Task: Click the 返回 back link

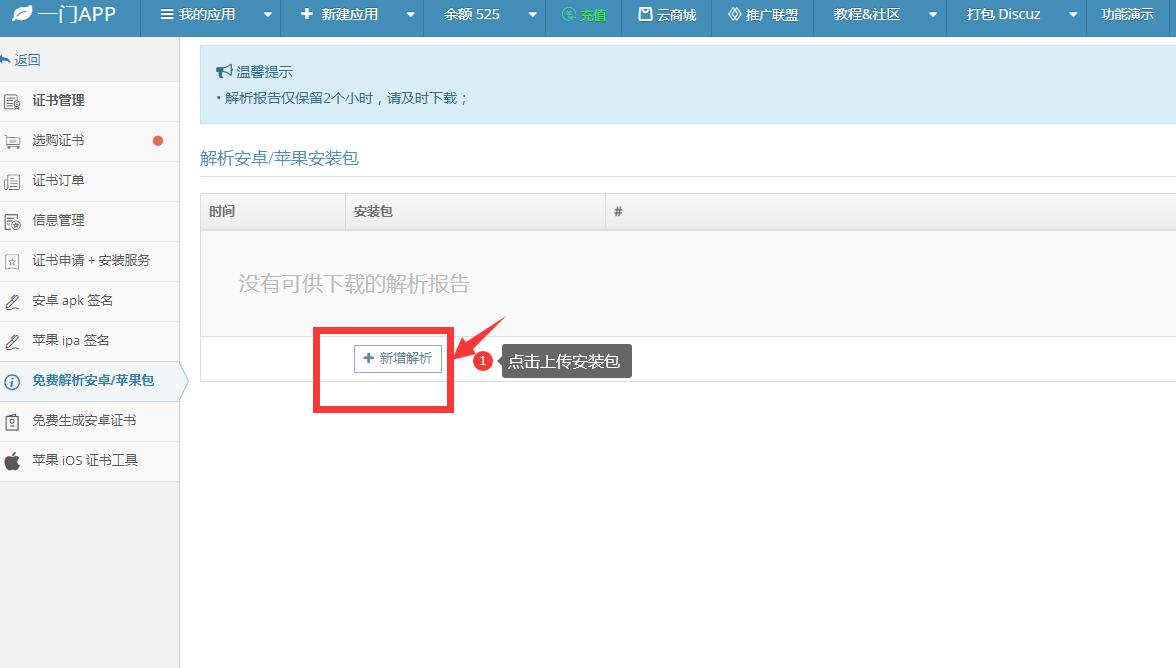Action: [x=27, y=60]
